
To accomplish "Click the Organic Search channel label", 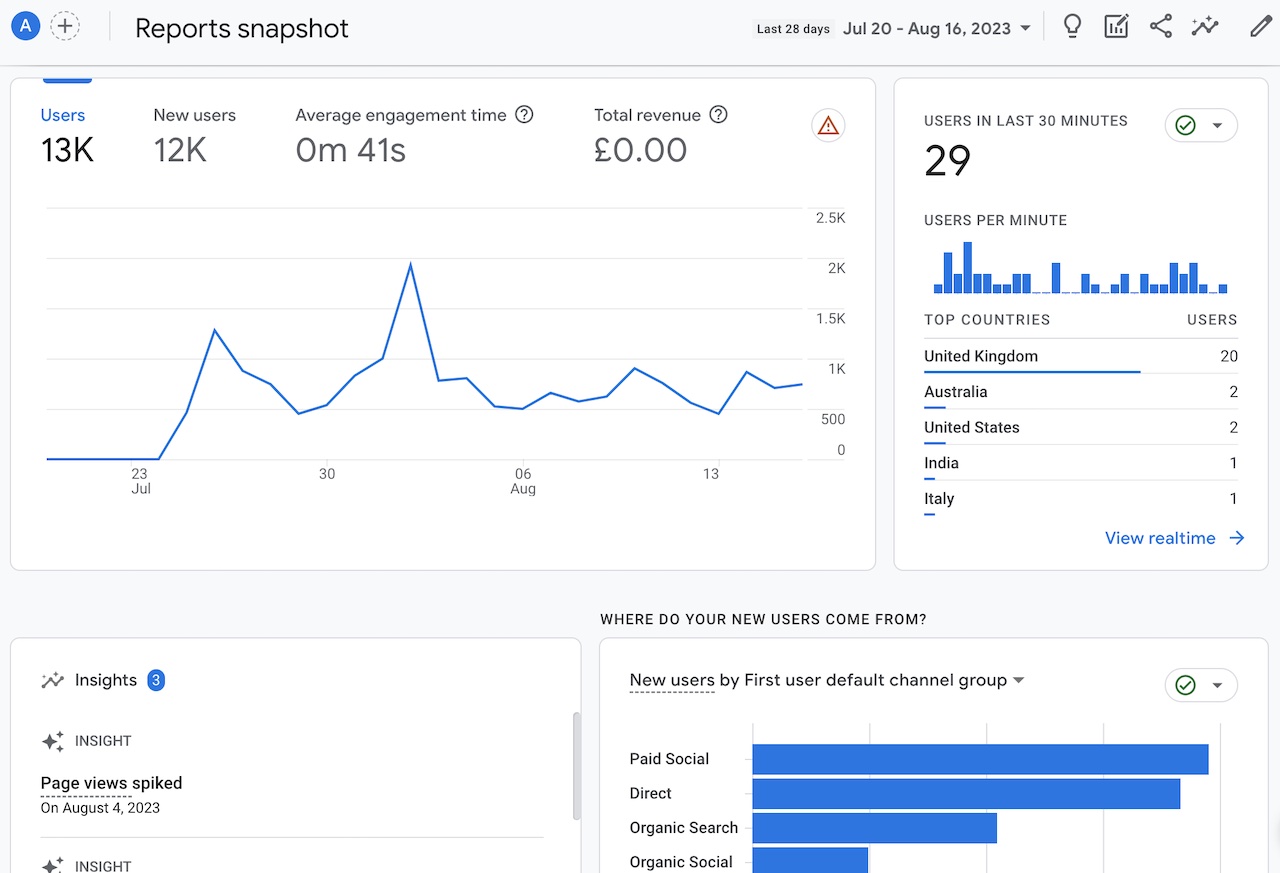I will (684, 828).
